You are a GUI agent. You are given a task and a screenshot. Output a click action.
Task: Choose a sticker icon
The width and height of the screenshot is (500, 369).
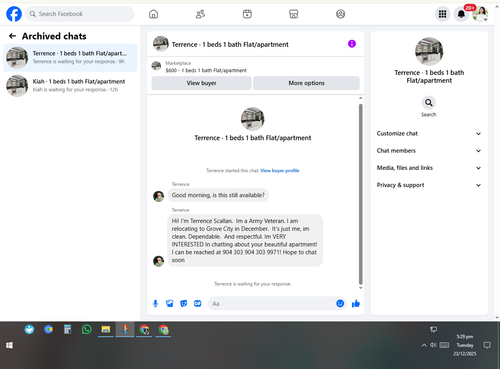(184, 303)
